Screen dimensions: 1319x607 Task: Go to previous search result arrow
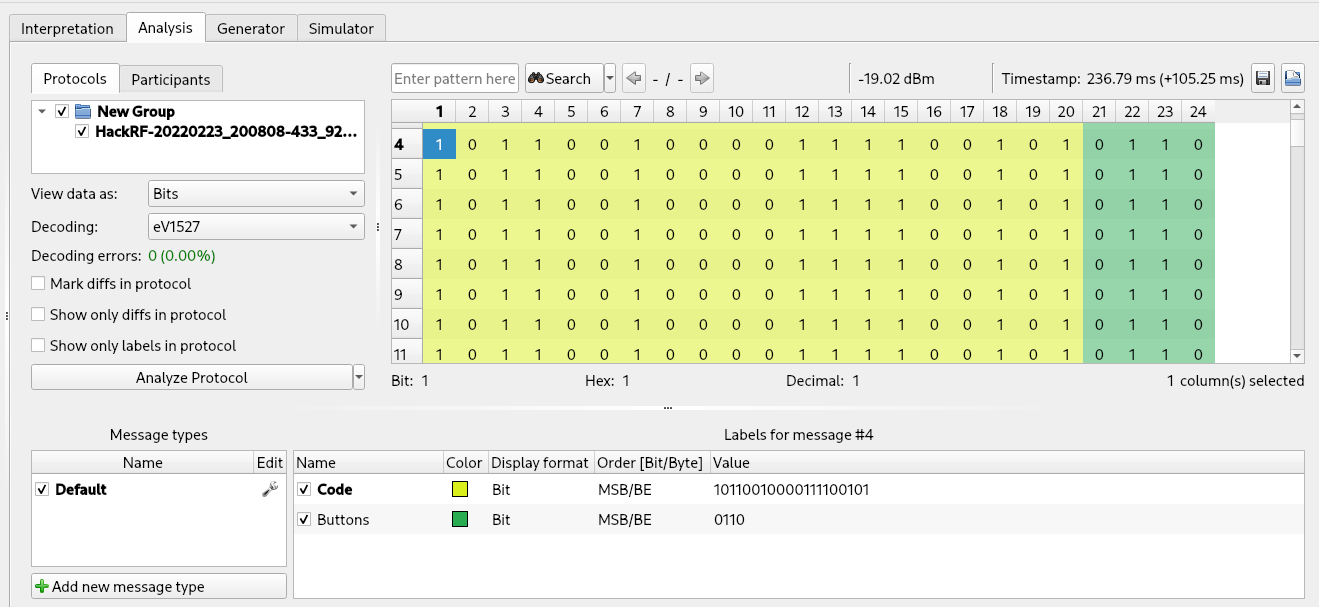[634, 79]
